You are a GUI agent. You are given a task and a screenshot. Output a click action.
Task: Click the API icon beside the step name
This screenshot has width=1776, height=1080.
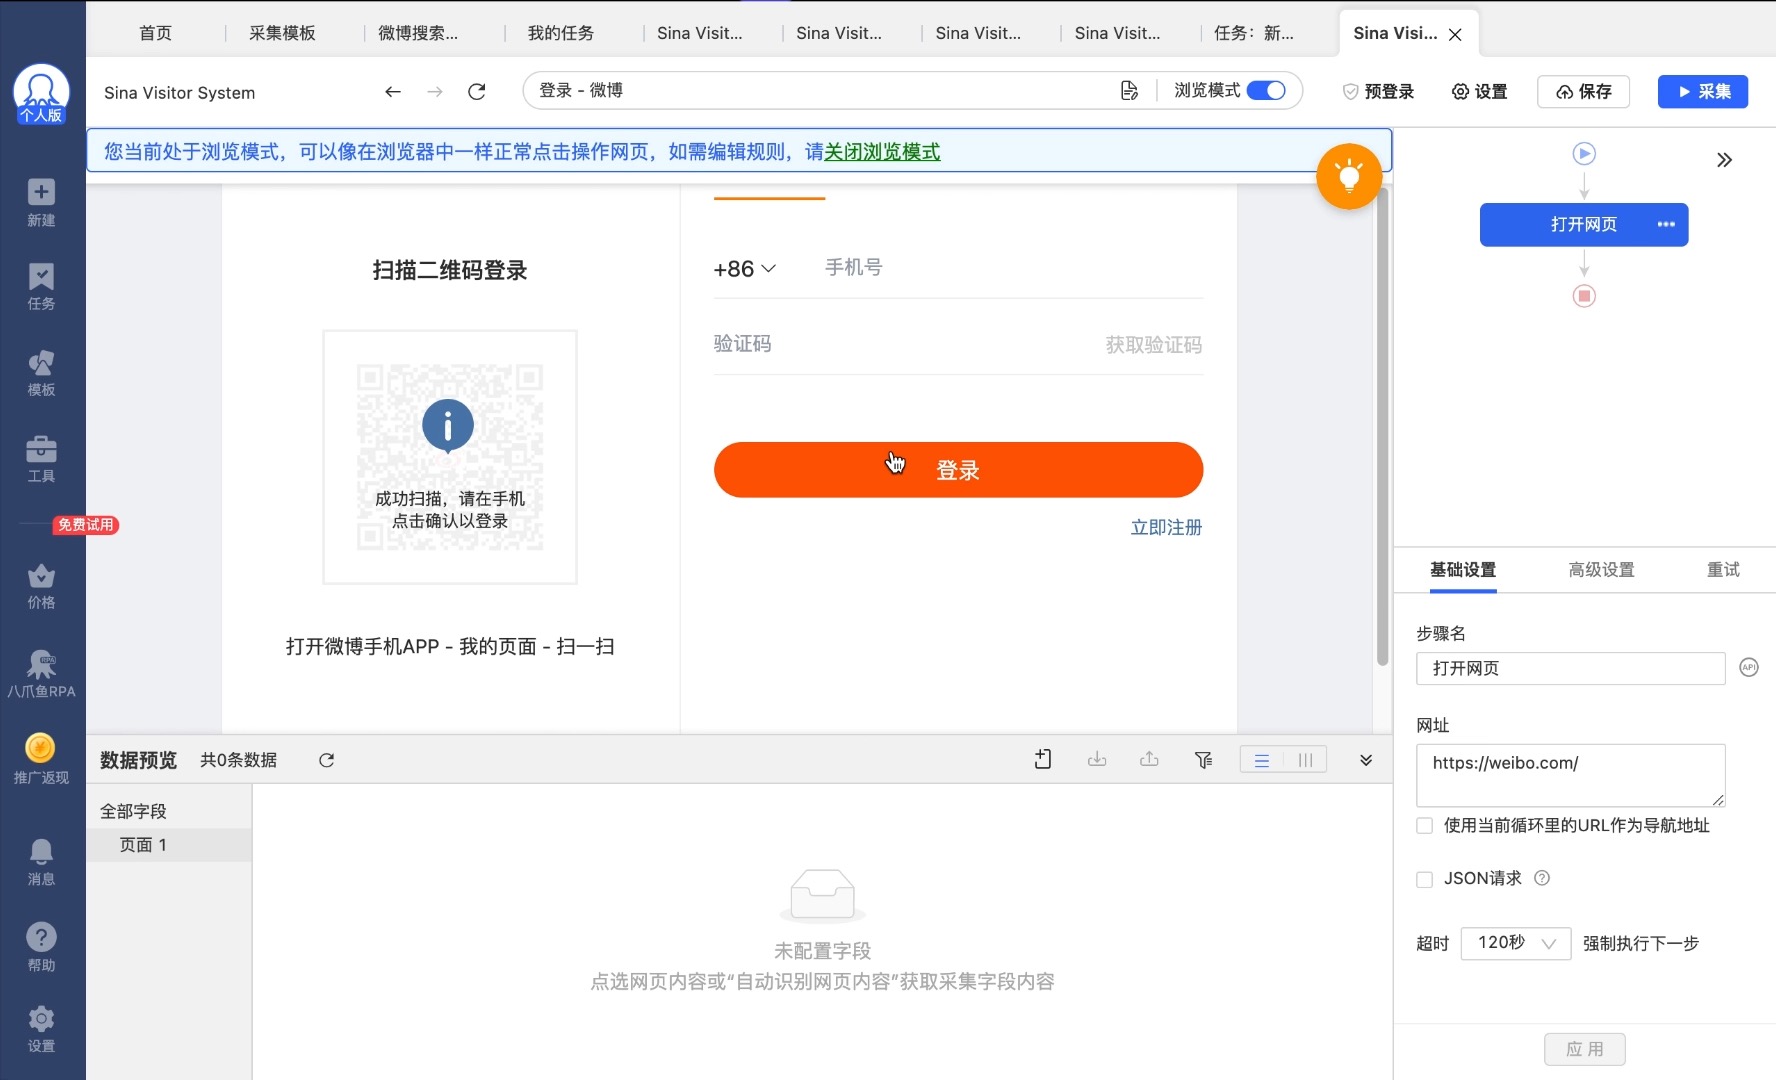[1748, 667]
